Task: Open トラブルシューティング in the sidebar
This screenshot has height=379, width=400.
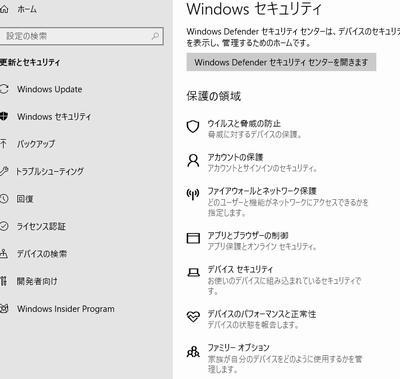Action: (50, 171)
